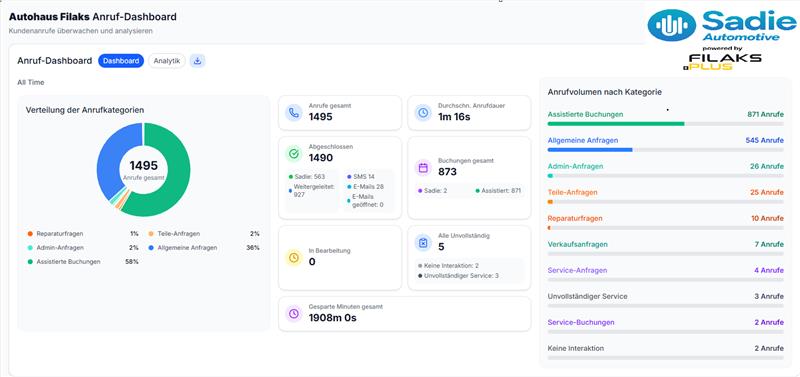The height and width of the screenshot is (377, 800).
Task: Click the Assistiert: 871 entry
Action: click(497, 191)
